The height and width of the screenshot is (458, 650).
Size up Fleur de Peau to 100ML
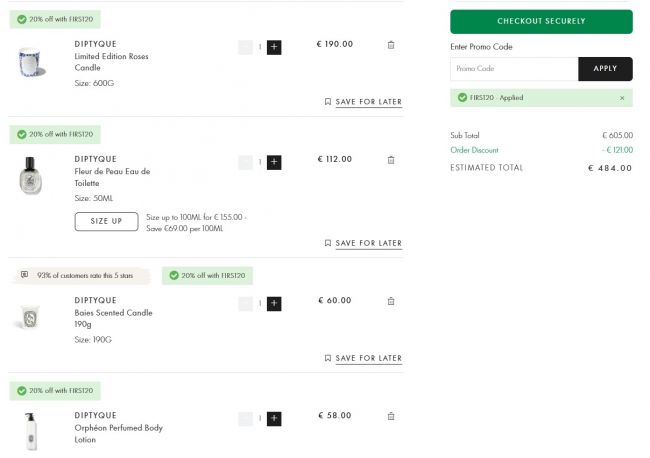click(x=106, y=221)
